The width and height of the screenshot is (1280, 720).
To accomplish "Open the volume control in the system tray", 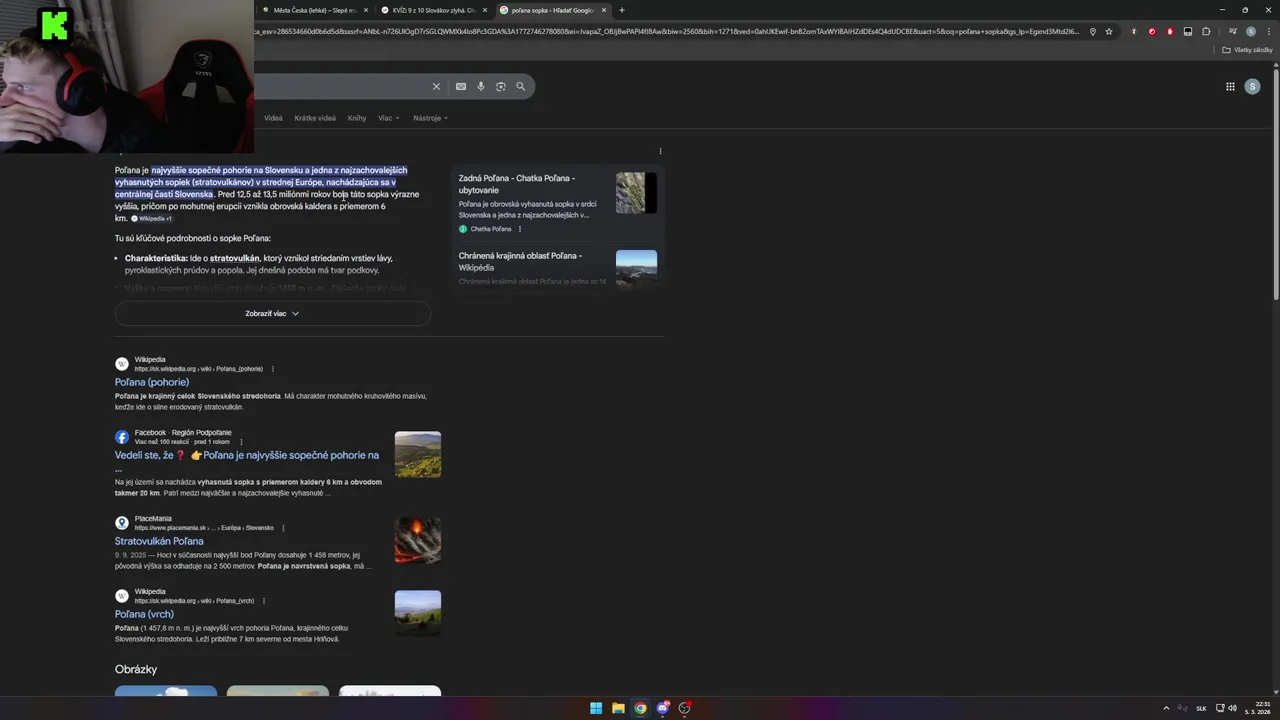I will pyautogui.click(x=1232, y=708).
